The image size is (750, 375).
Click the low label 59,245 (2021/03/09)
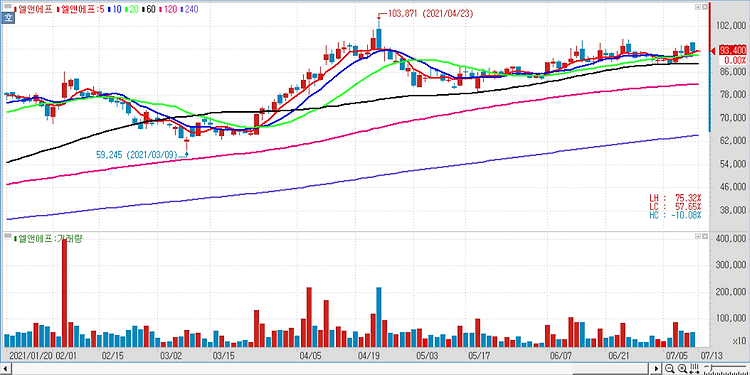(x=137, y=155)
